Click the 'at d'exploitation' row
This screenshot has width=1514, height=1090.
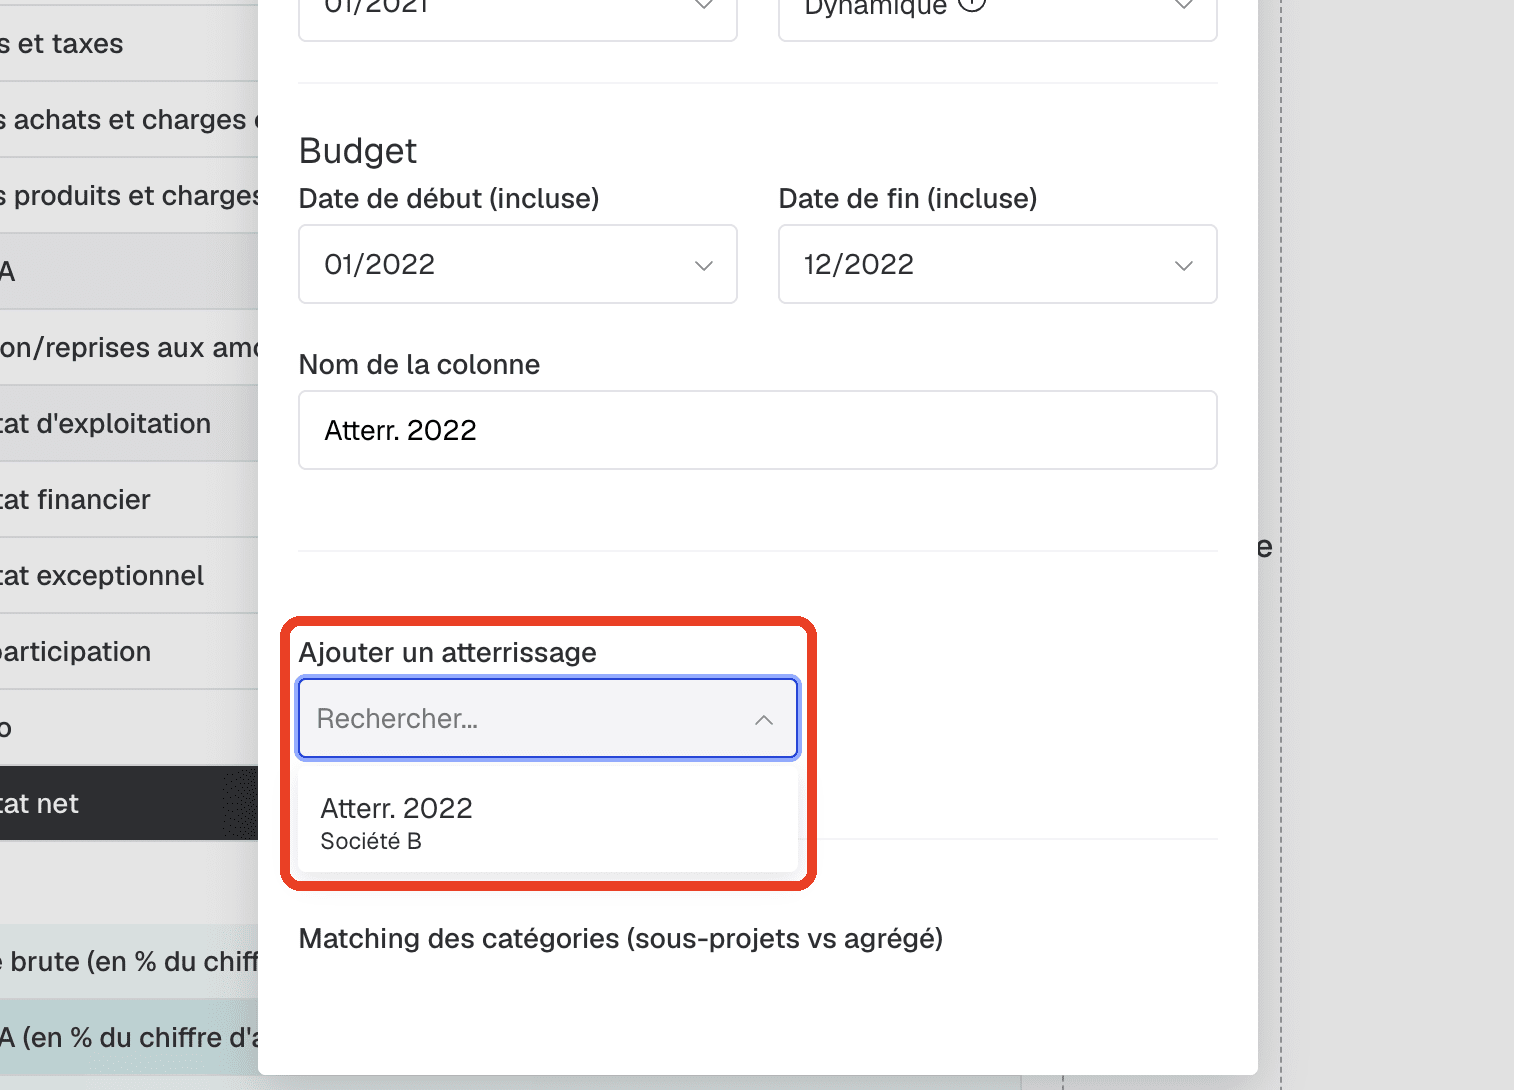[x=129, y=424]
